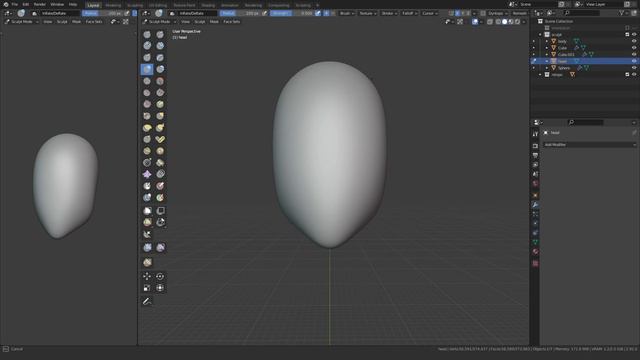
Task: Open Sculpt Mode selector in main viewport
Action: point(159,22)
